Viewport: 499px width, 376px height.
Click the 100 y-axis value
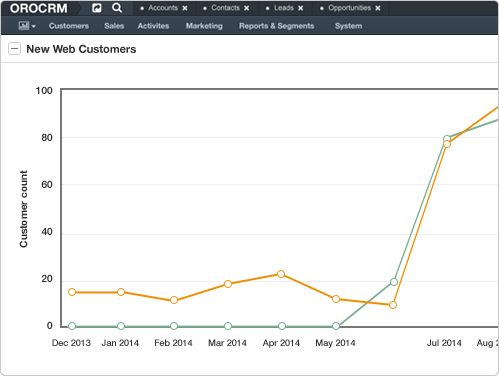click(x=44, y=90)
